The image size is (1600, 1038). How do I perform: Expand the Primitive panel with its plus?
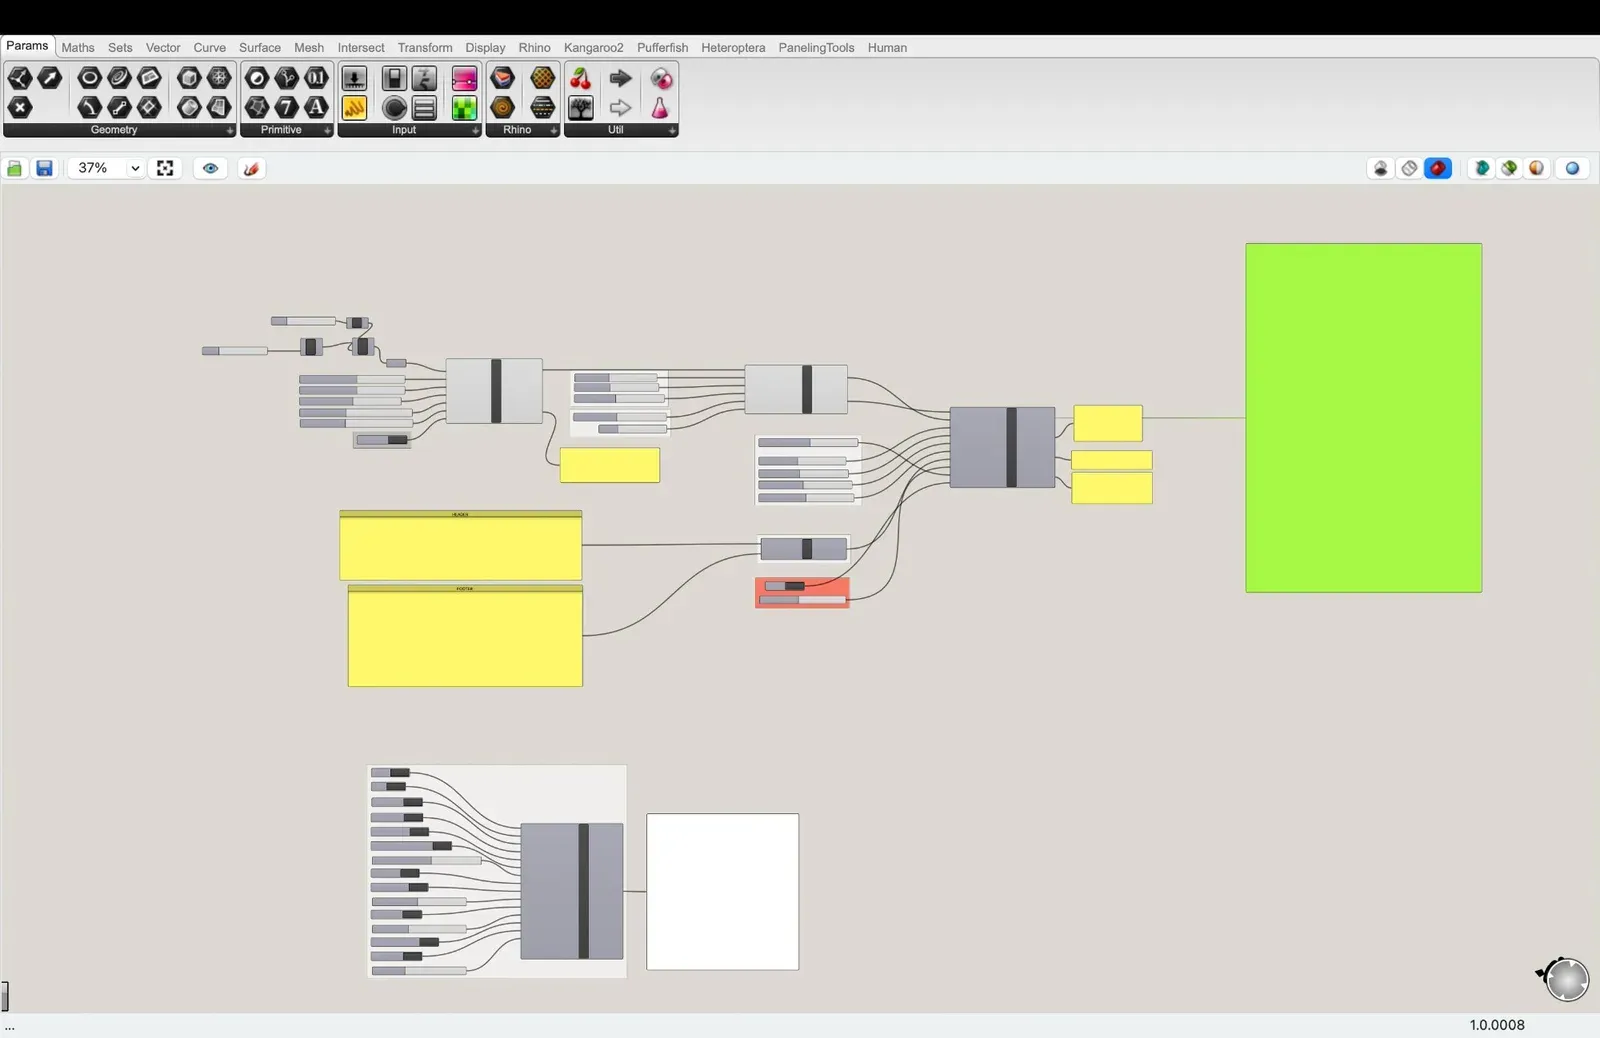click(327, 131)
